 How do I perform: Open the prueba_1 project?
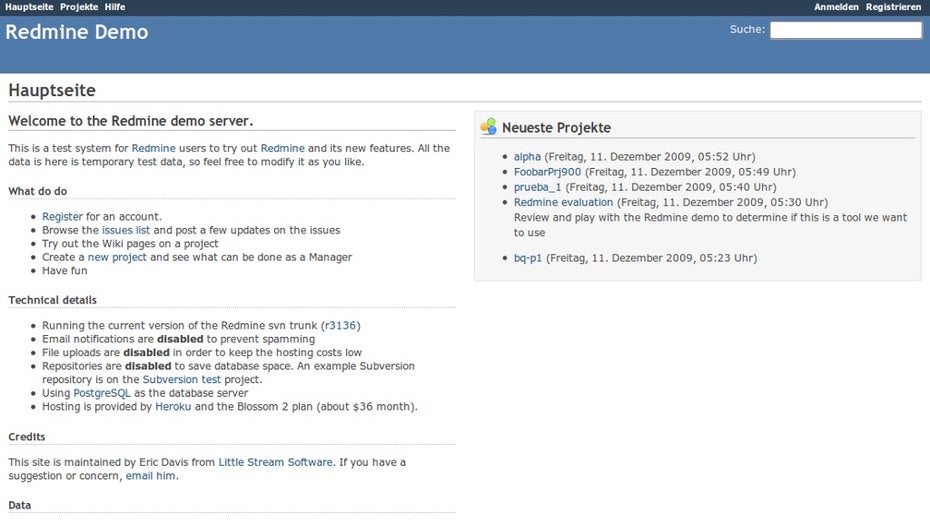pos(537,187)
